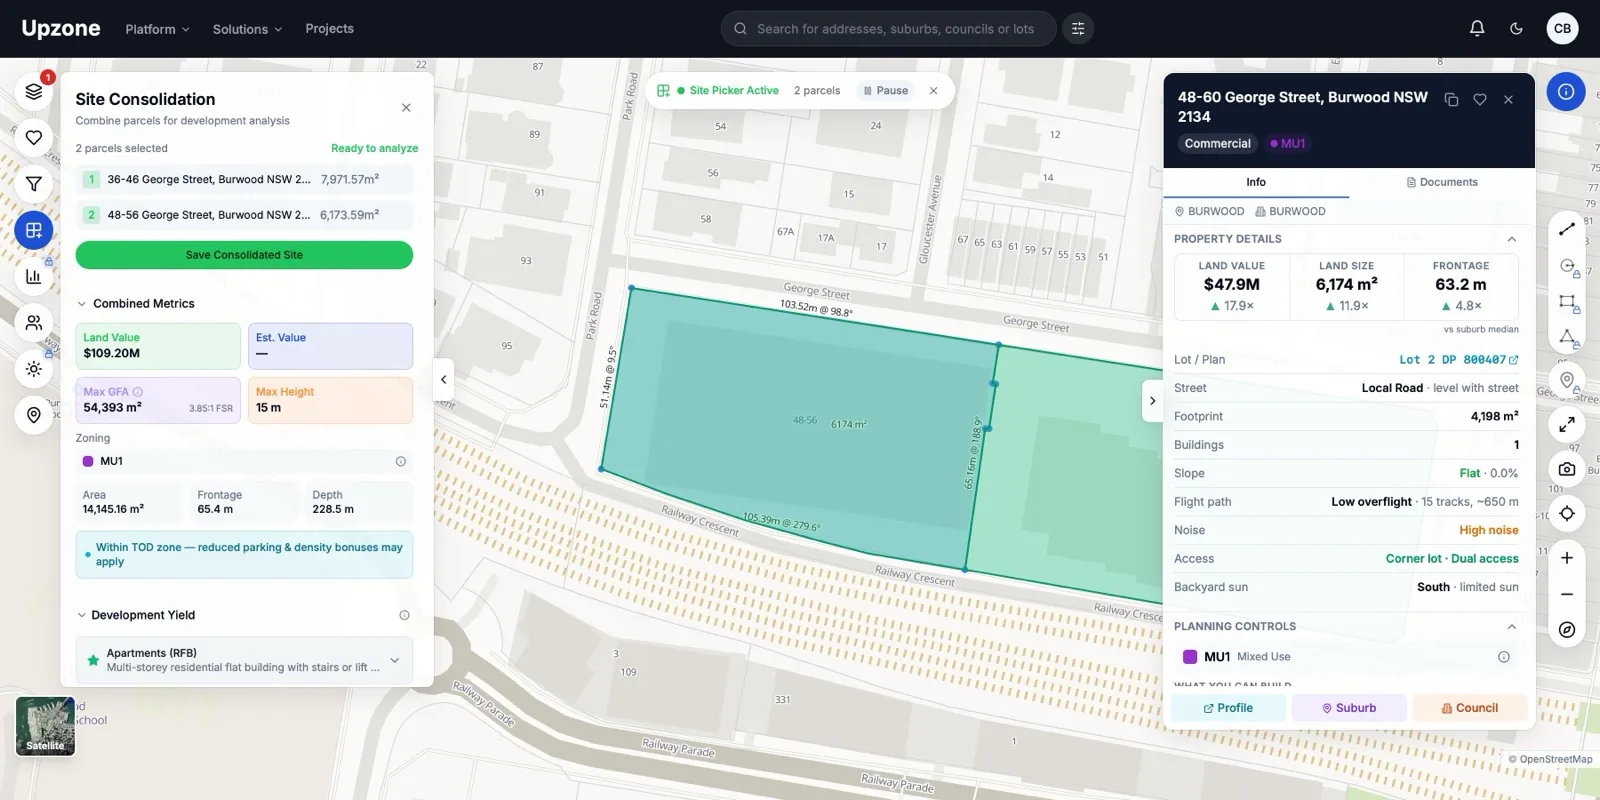Open the filter funnel tool
Screen dimensions: 1600x800
[34, 184]
